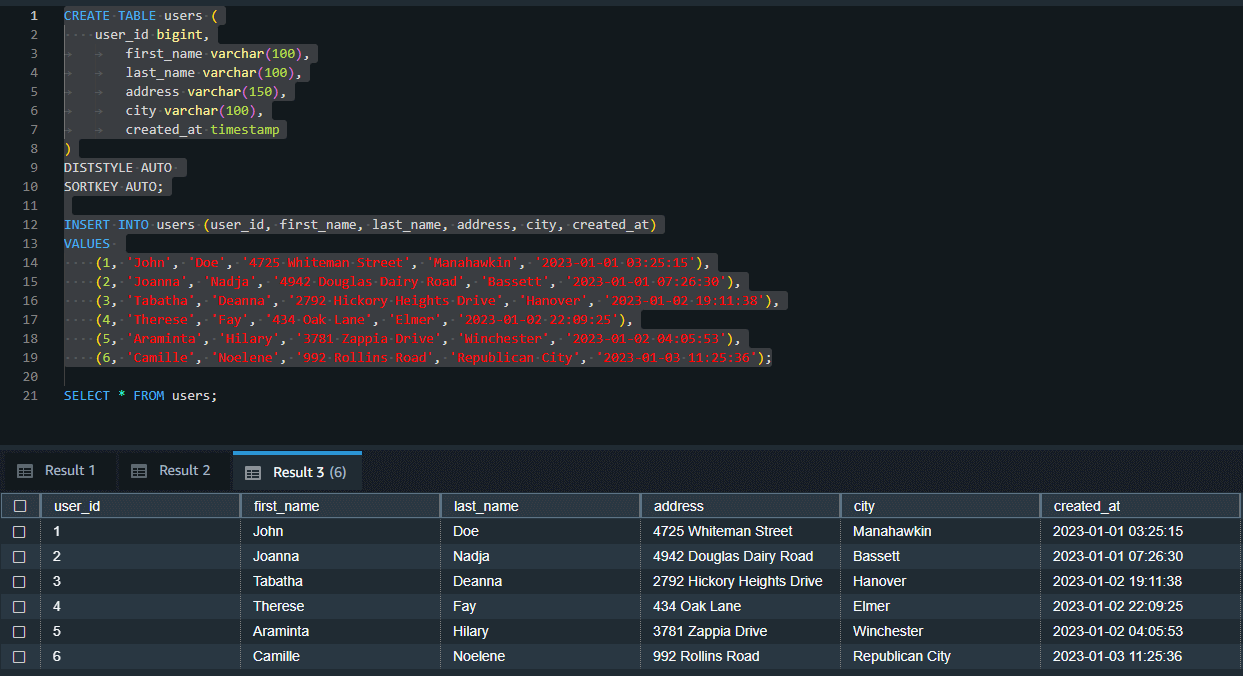Place cursor in SELECT * FROM users line

(140, 396)
